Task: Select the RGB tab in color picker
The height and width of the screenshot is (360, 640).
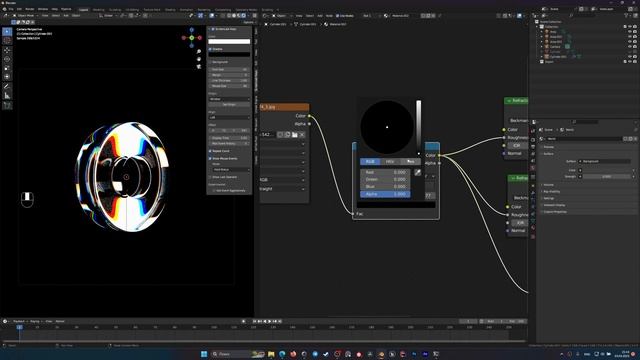Action: pyautogui.click(x=370, y=162)
